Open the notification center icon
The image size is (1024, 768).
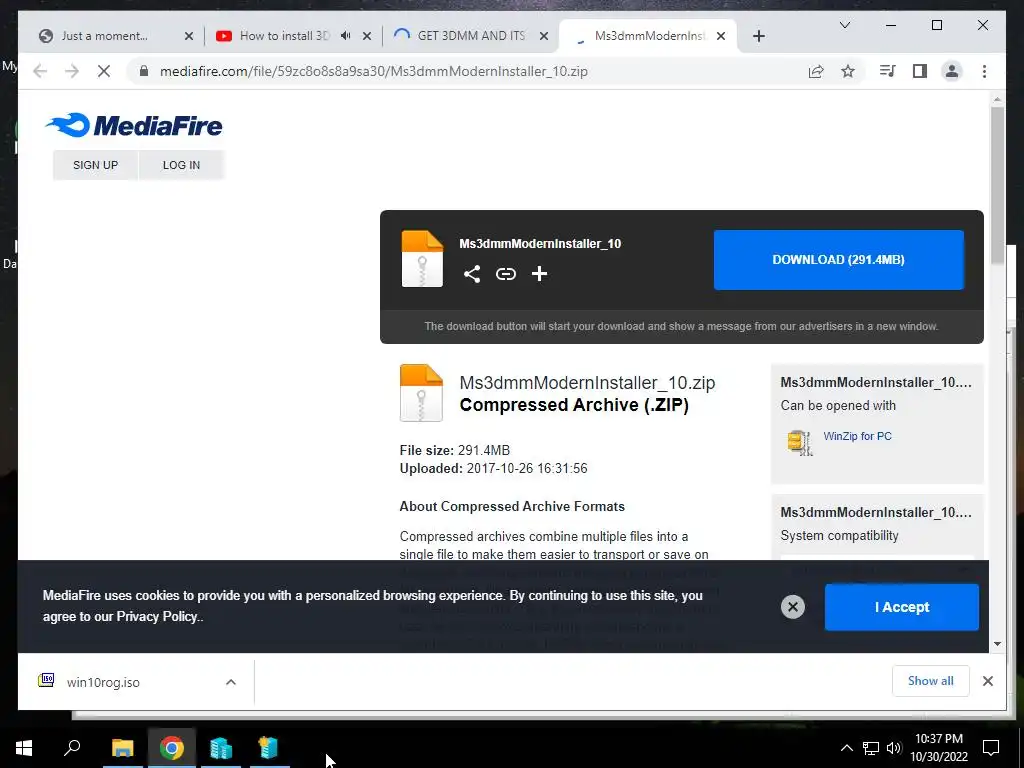[991, 748]
